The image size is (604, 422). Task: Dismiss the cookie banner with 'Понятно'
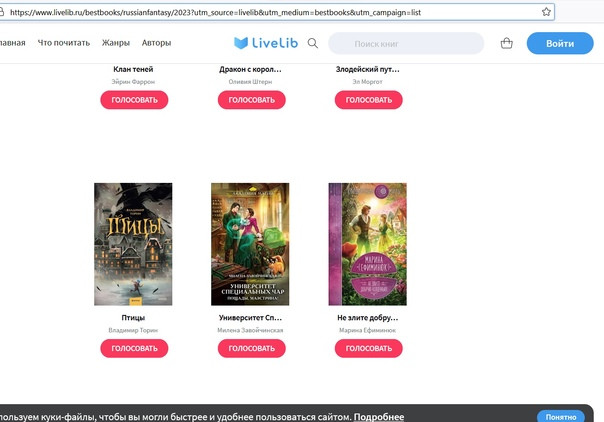561,417
